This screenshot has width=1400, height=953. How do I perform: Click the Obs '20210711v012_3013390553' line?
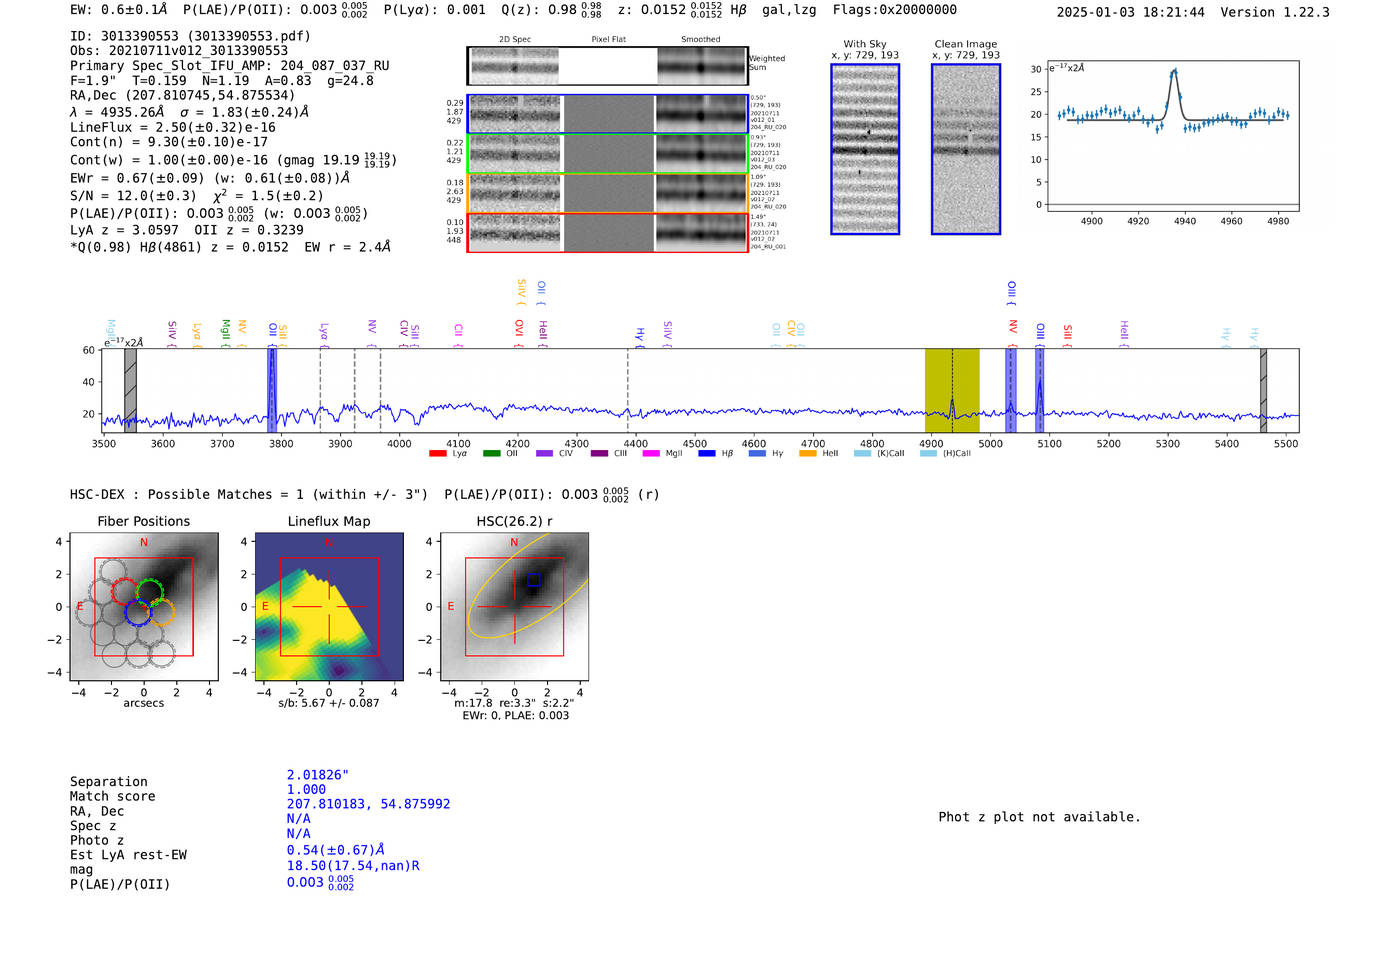pos(179,51)
